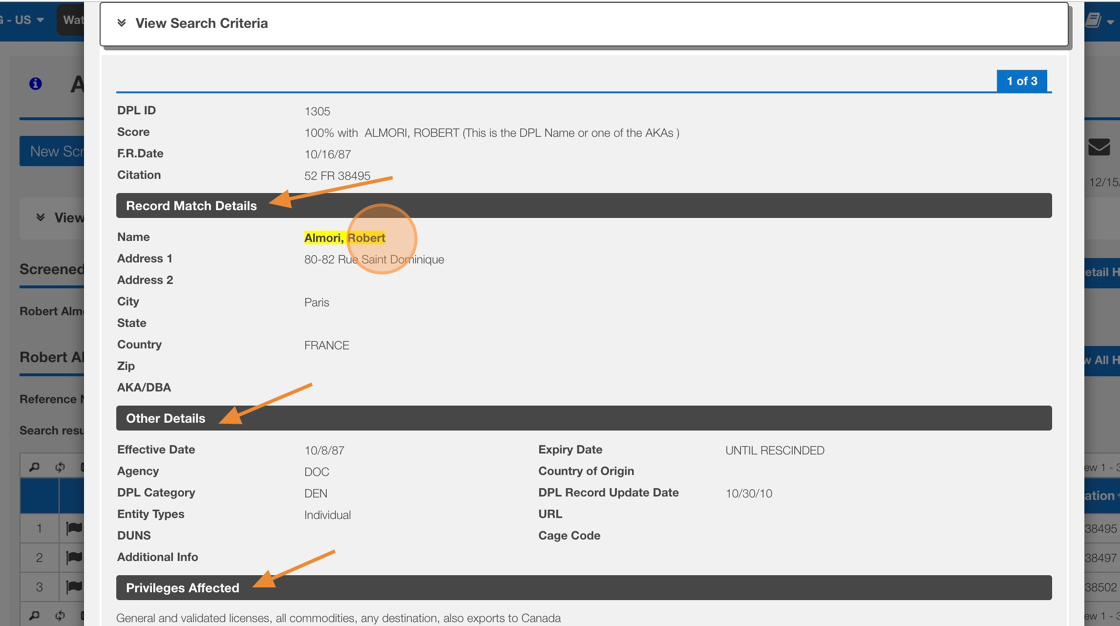The height and width of the screenshot is (626, 1120).
Task: Click the Detail button partially hidden at right
Action: [x=1101, y=272]
